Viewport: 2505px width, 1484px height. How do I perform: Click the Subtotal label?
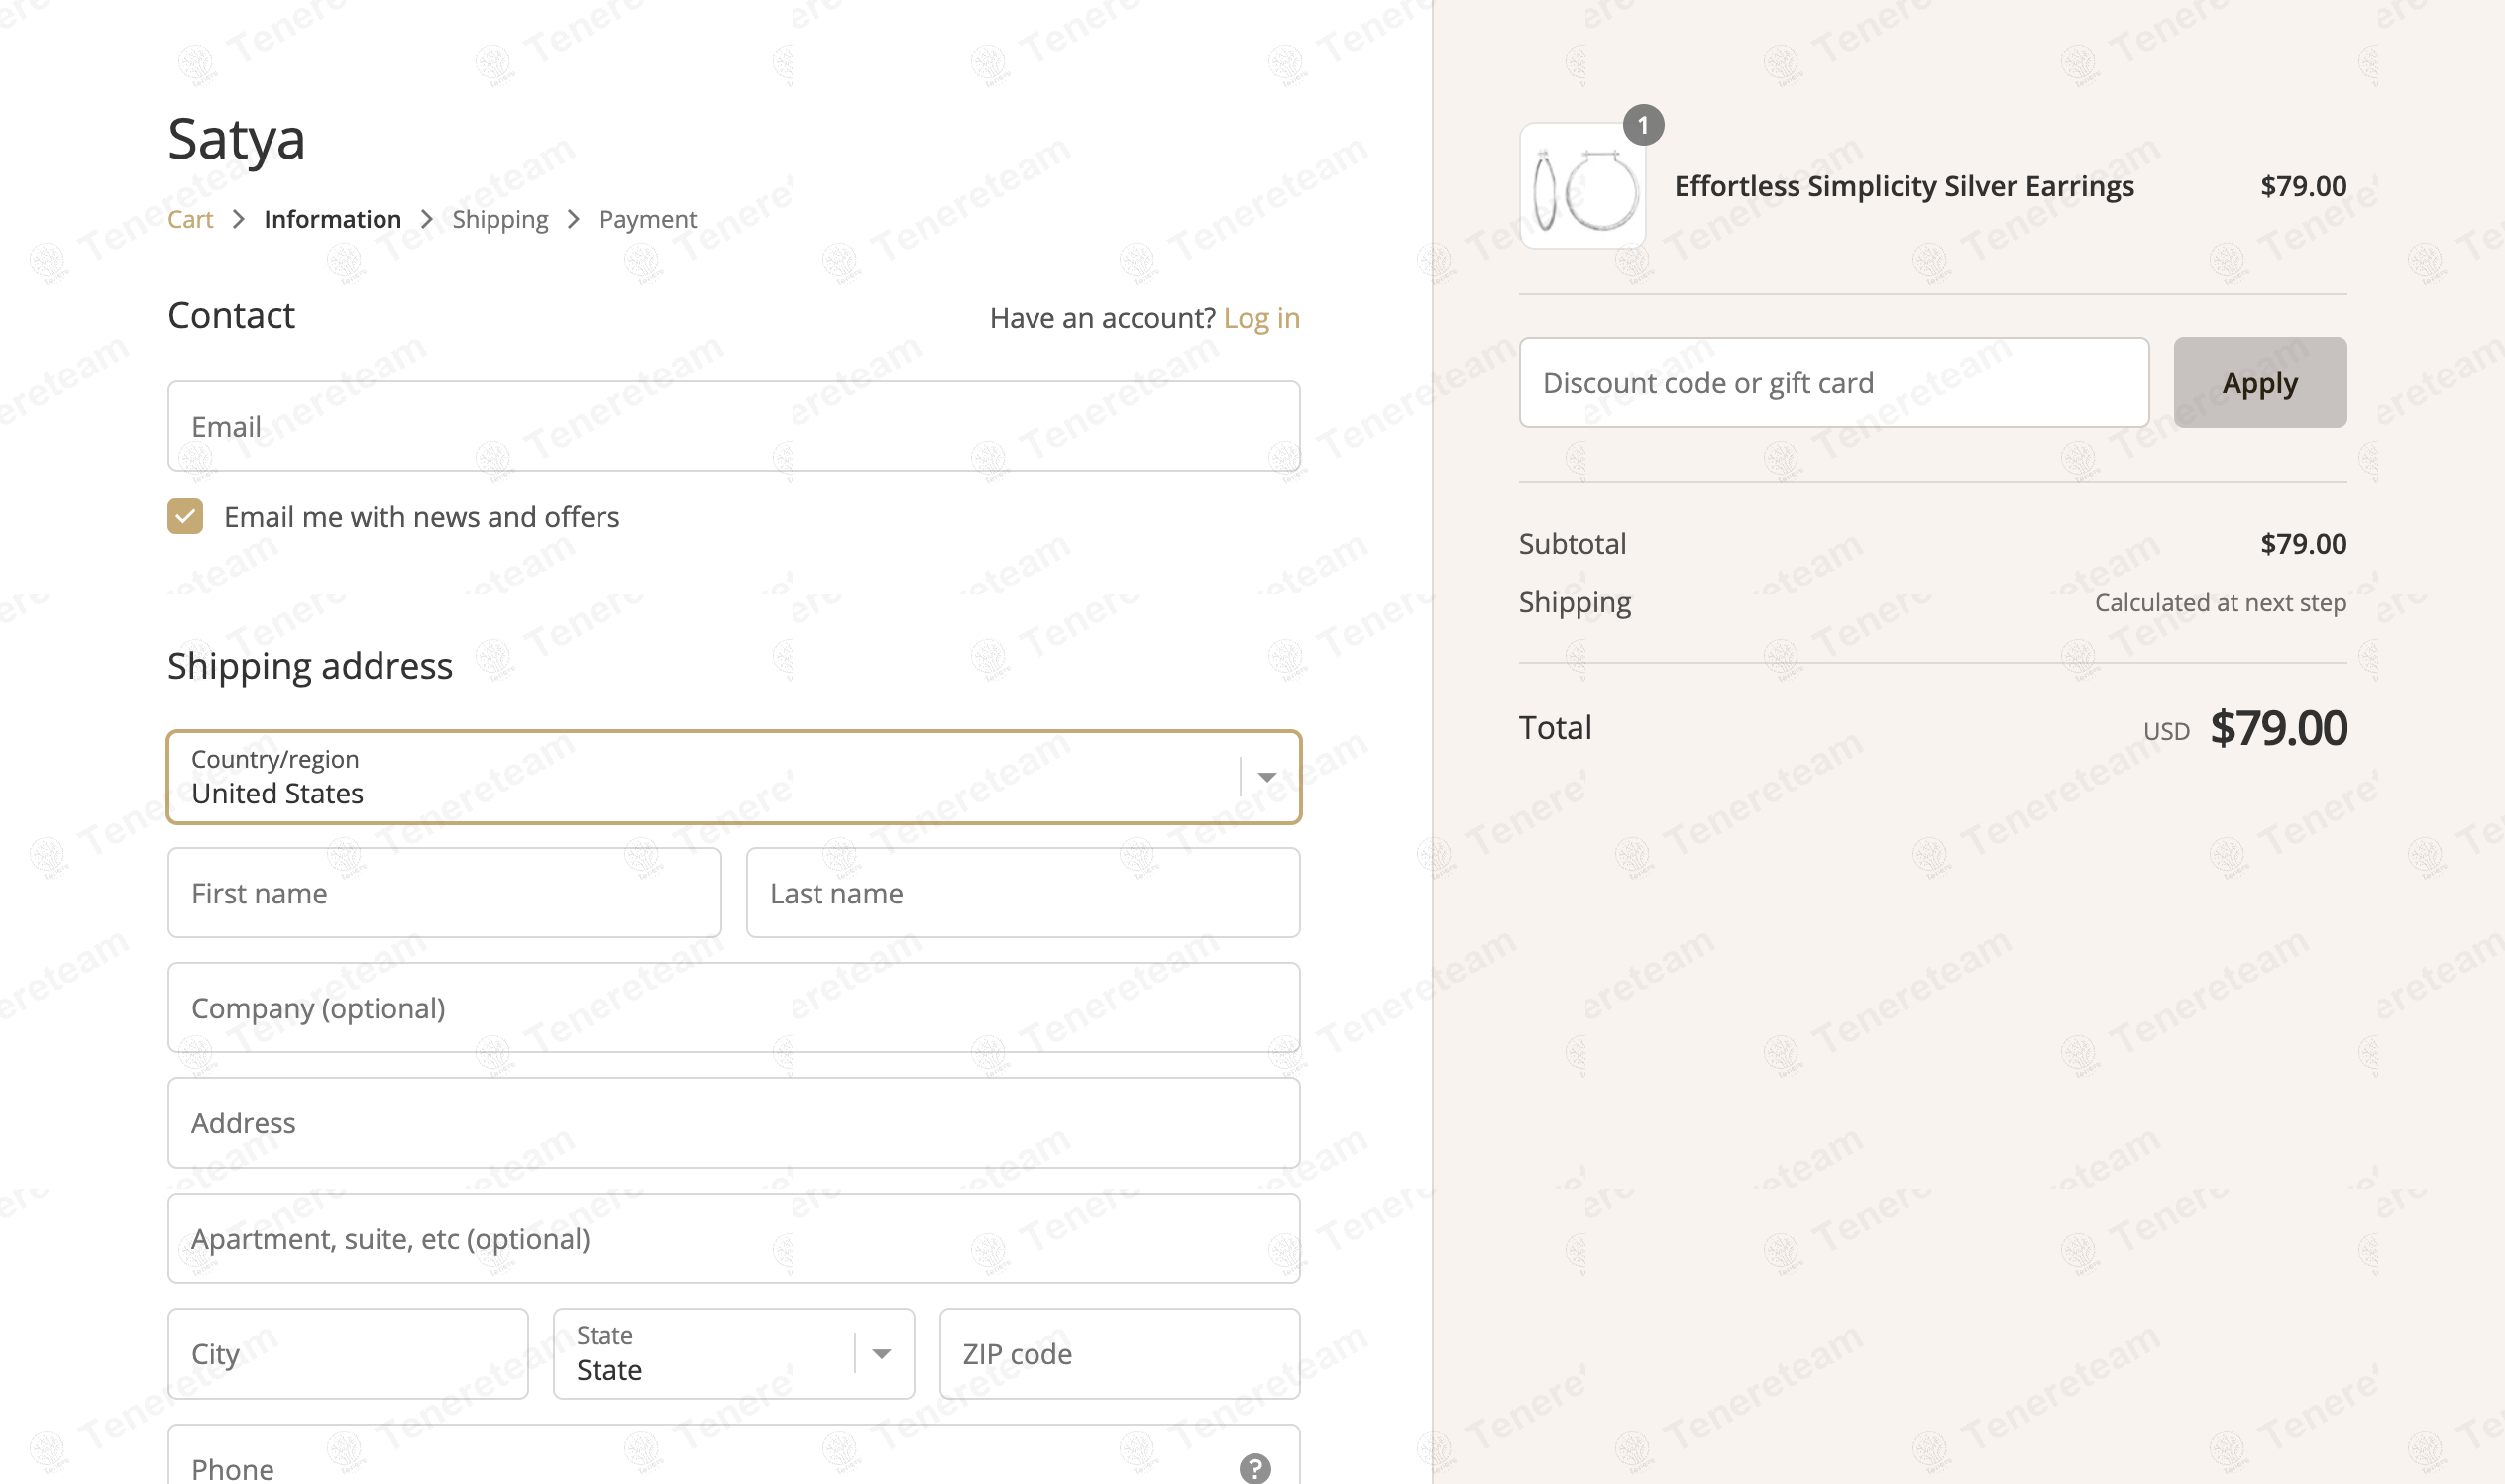(x=1572, y=544)
